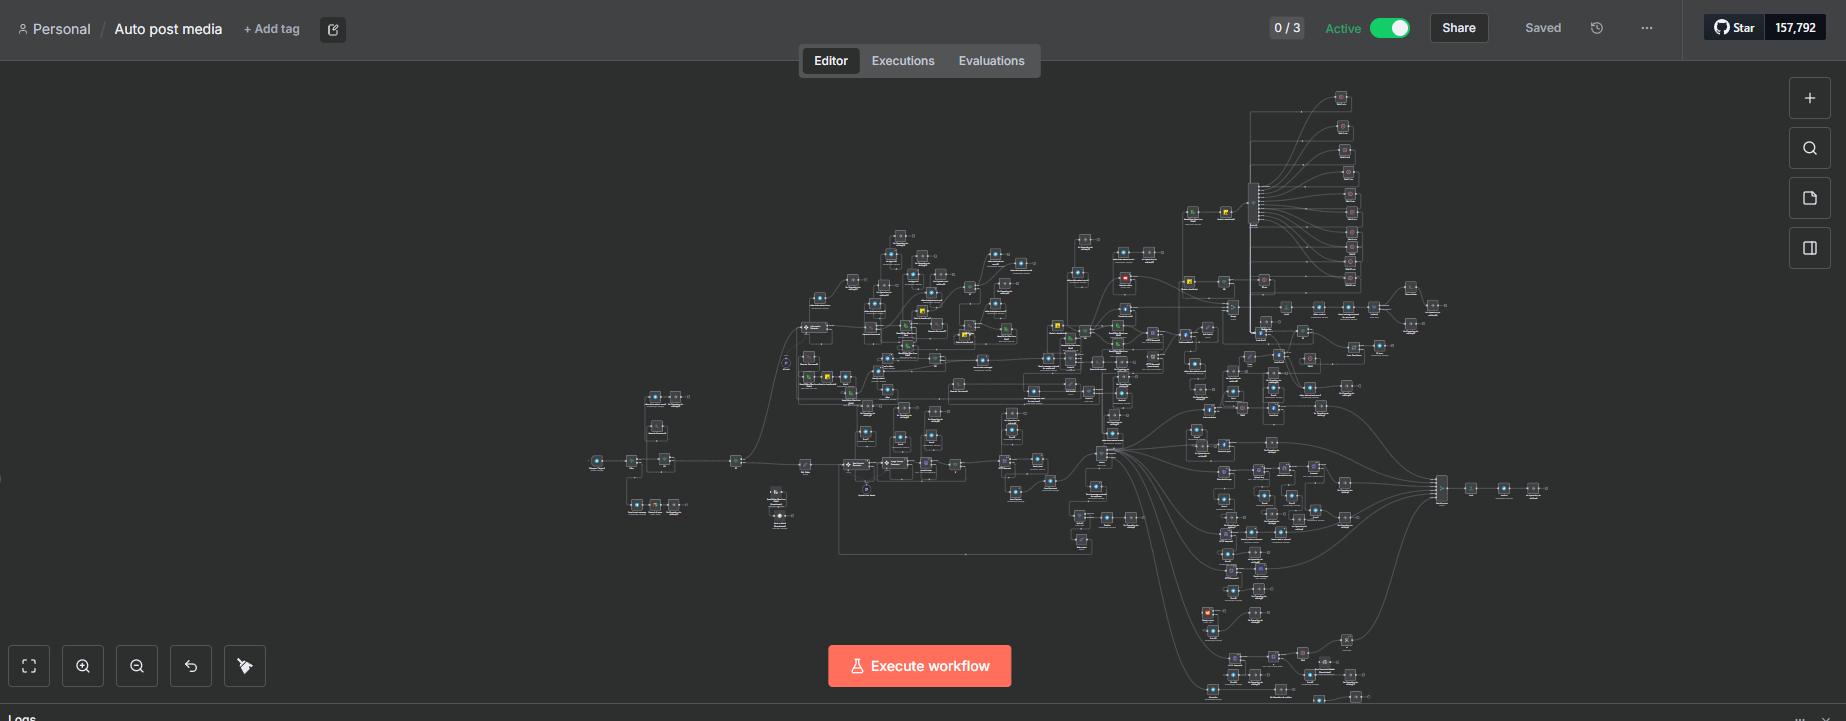1846x721 pixels.
Task: Reset the canvas zoom level
Action: click(191, 666)
